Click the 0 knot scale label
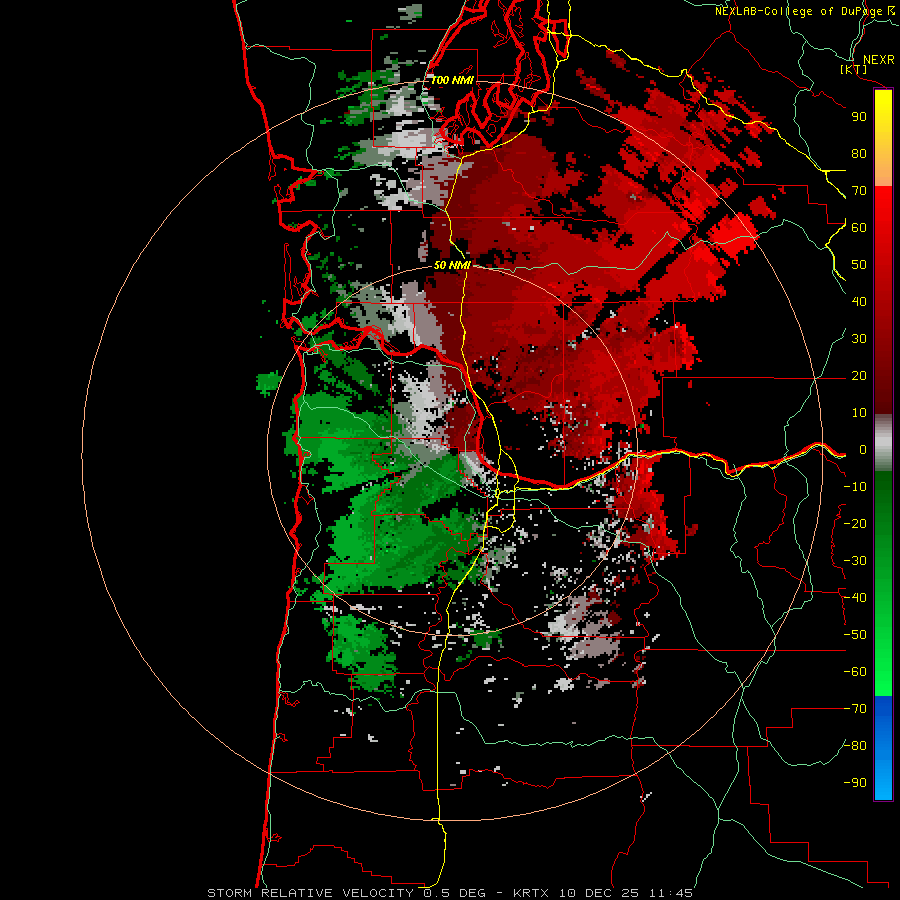 (x=863, y=450)
